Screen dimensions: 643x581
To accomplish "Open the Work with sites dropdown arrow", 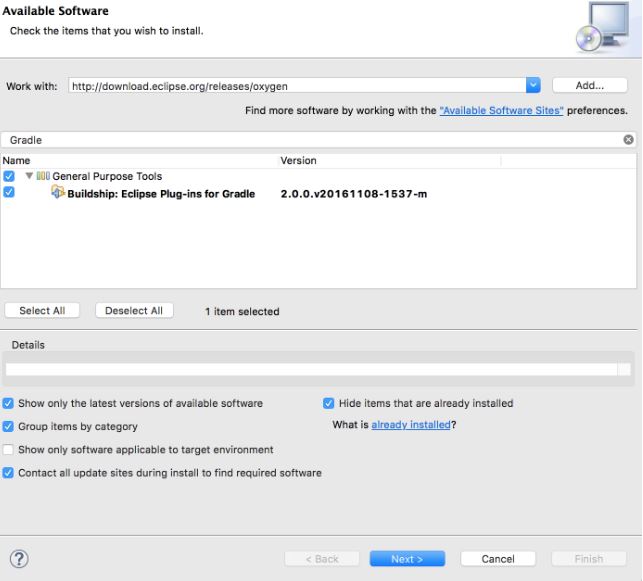I will tap(533, 85).
